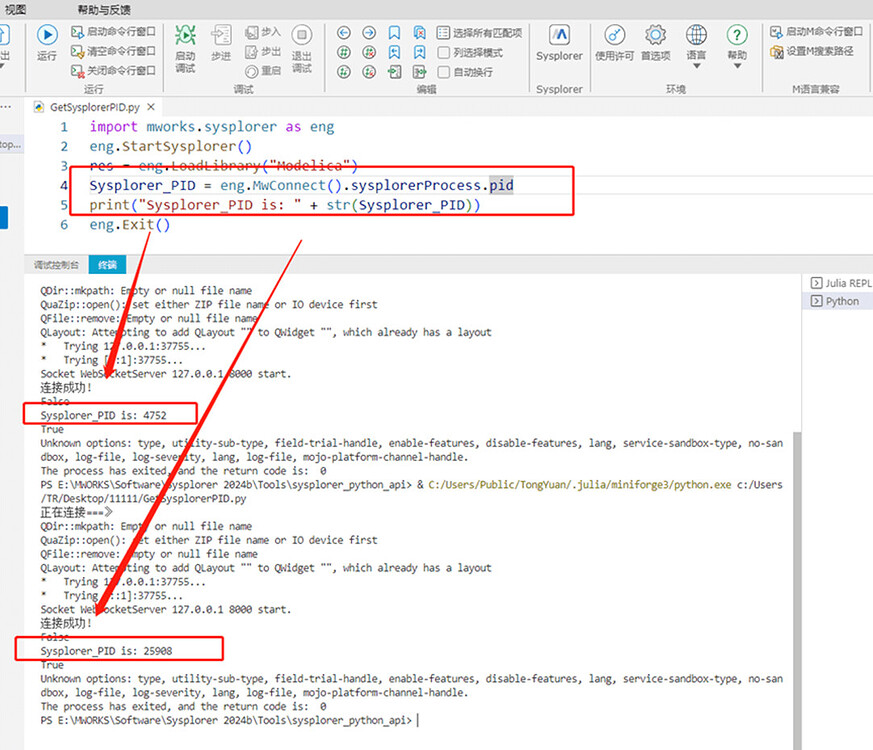This screenshot has height=750, width=873.
Task: Launch command window via 启动命令行窗口
Action: point(113,32)
